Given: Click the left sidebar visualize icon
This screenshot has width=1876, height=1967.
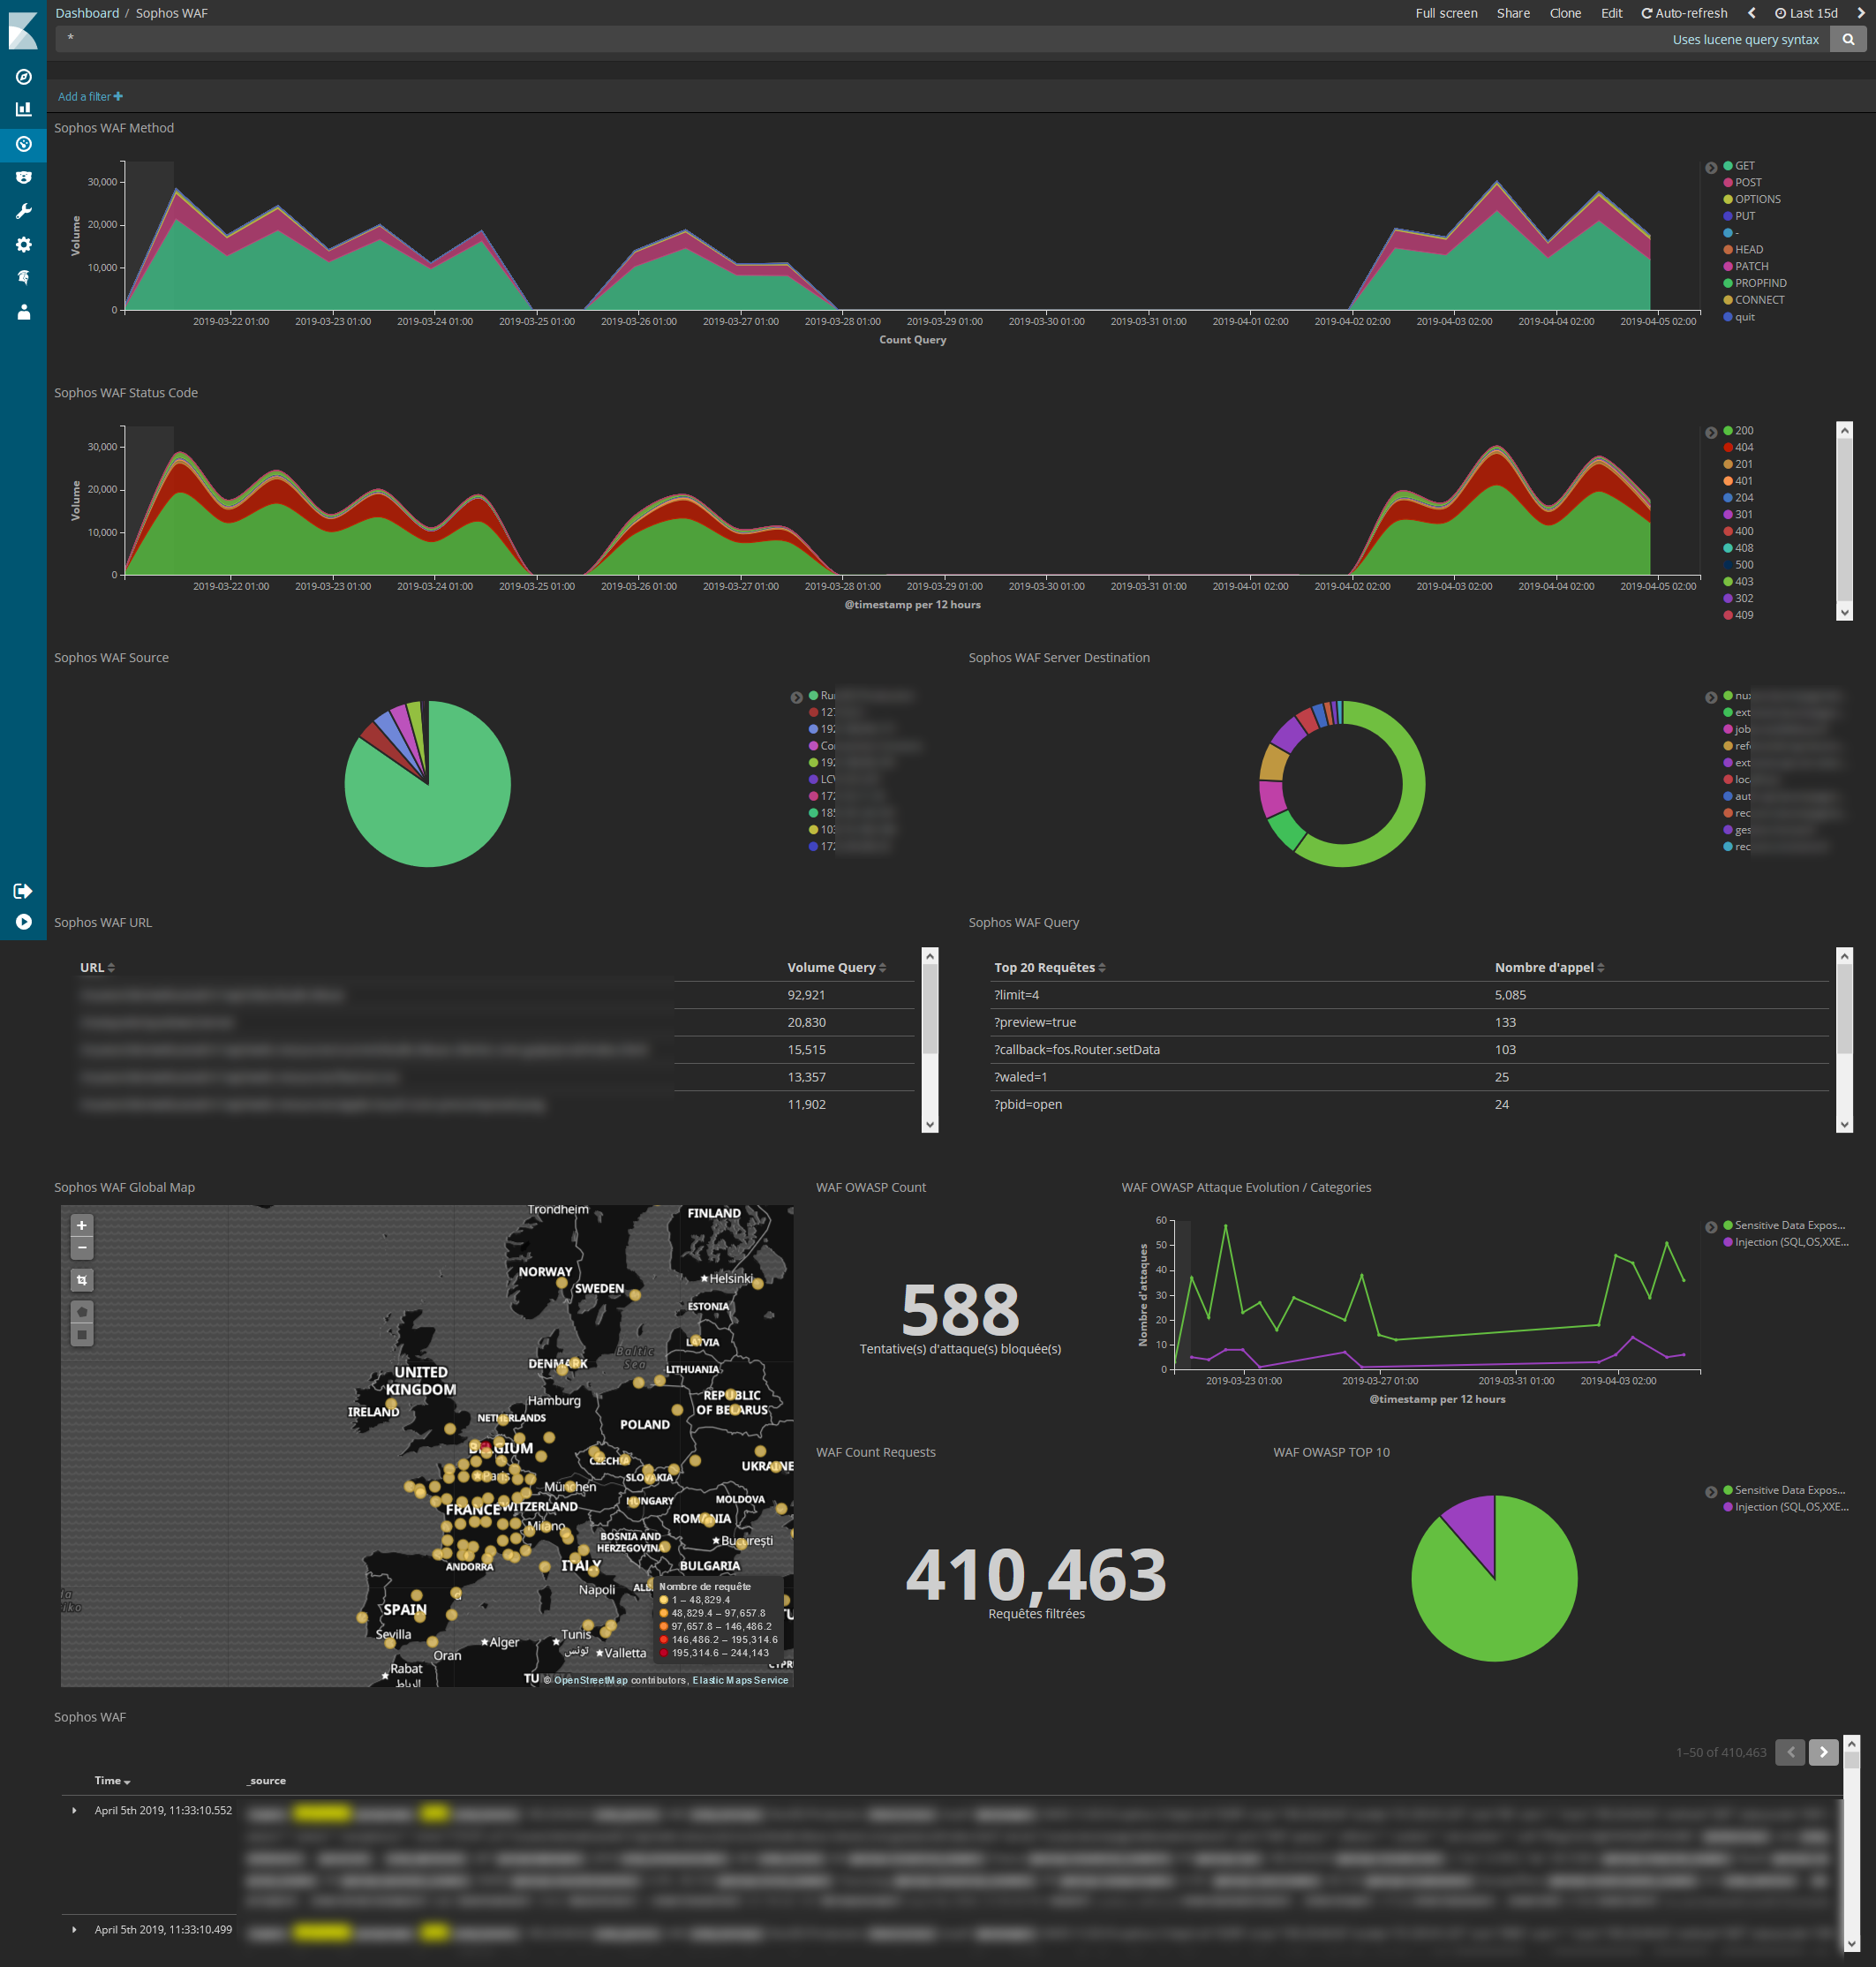Looking at the screenshot, I should click(25, 107).
